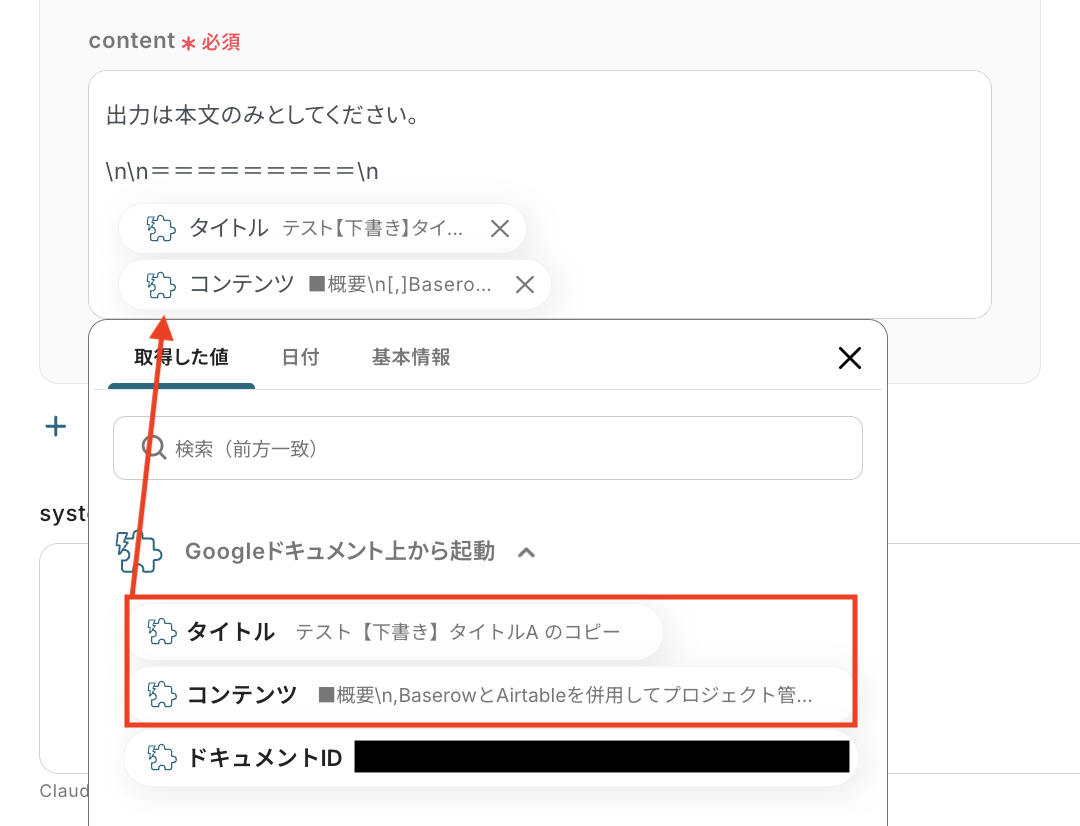Remove the コンテンツ variable chip
Viewport: 1080px width, 826px height.
click(524, 284)
